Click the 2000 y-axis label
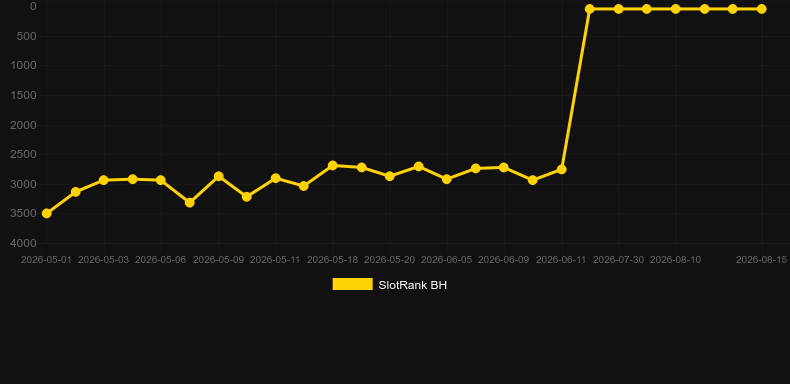 click(x=24, y=125)
